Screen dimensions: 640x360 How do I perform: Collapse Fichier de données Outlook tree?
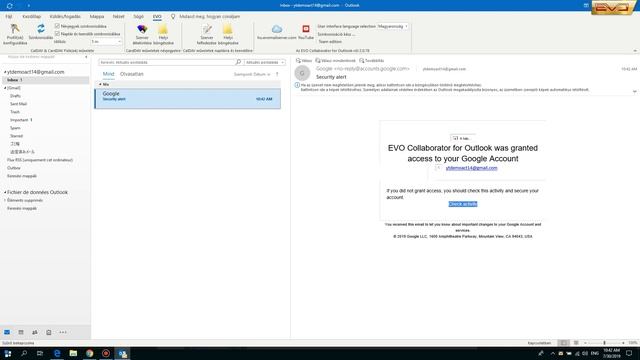5,192
